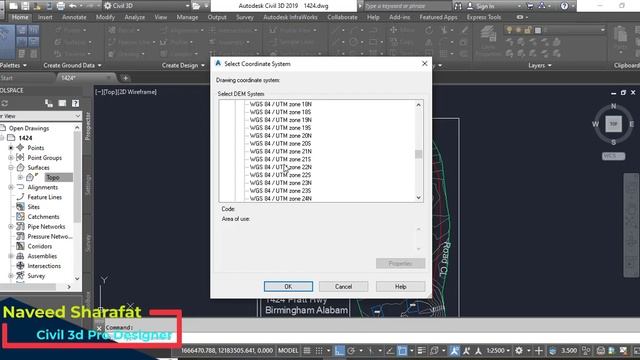640x360 pixels.
Task: Click the Sign In button
Action: (481, 6)
